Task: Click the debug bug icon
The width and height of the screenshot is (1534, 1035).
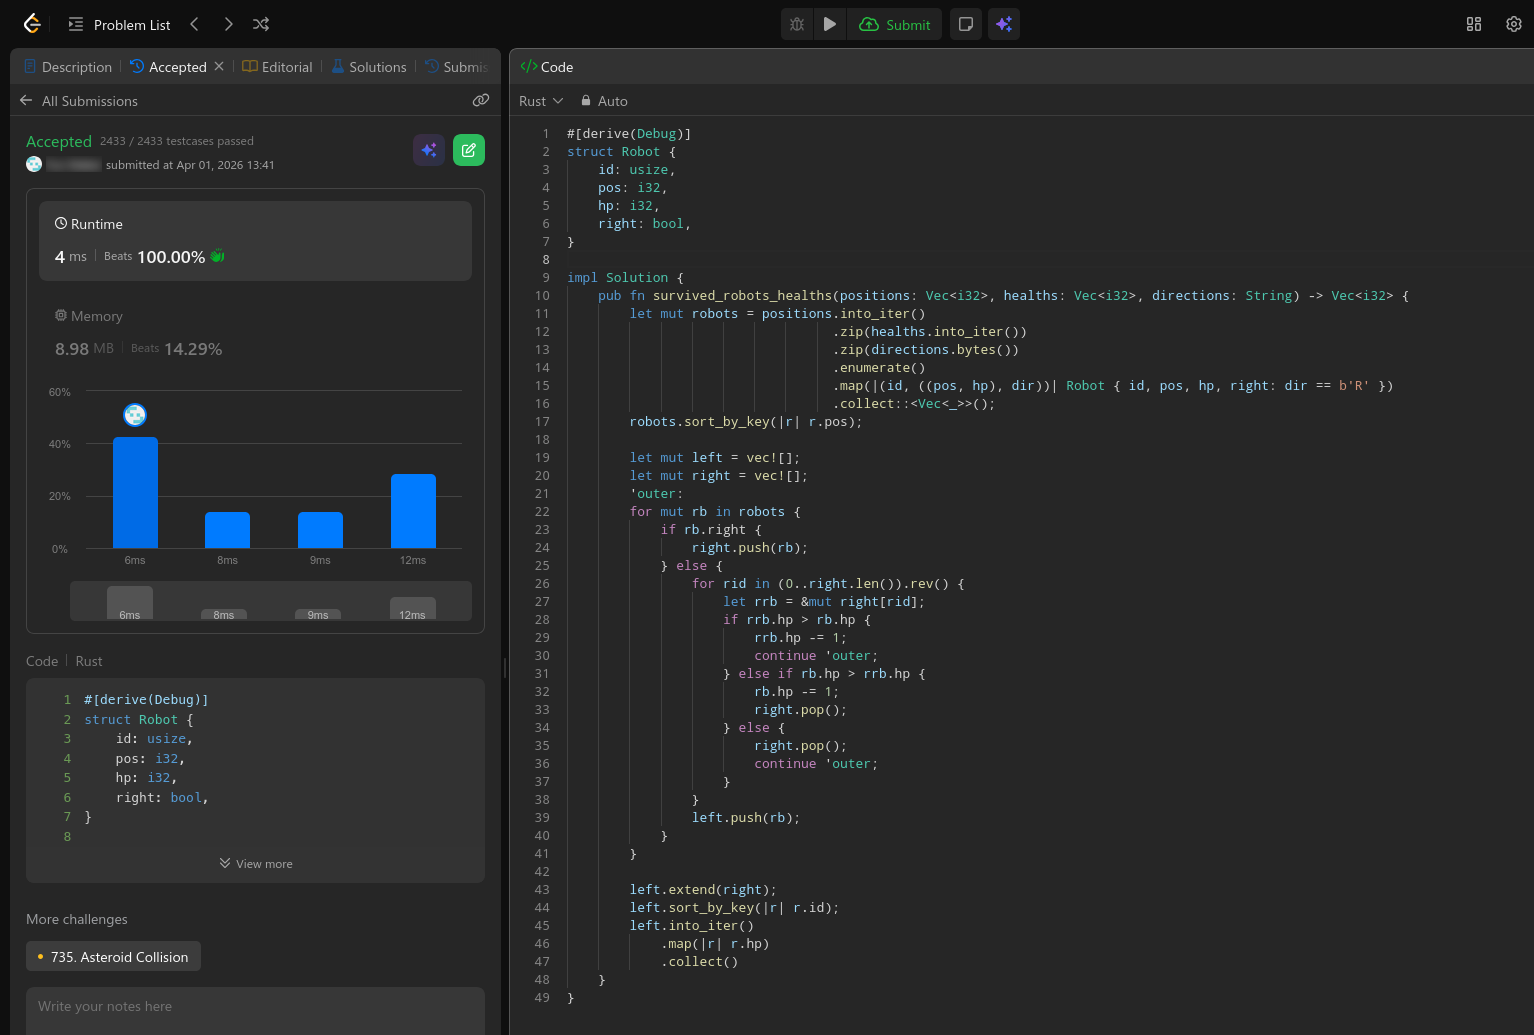Action: tap(797, 24)
